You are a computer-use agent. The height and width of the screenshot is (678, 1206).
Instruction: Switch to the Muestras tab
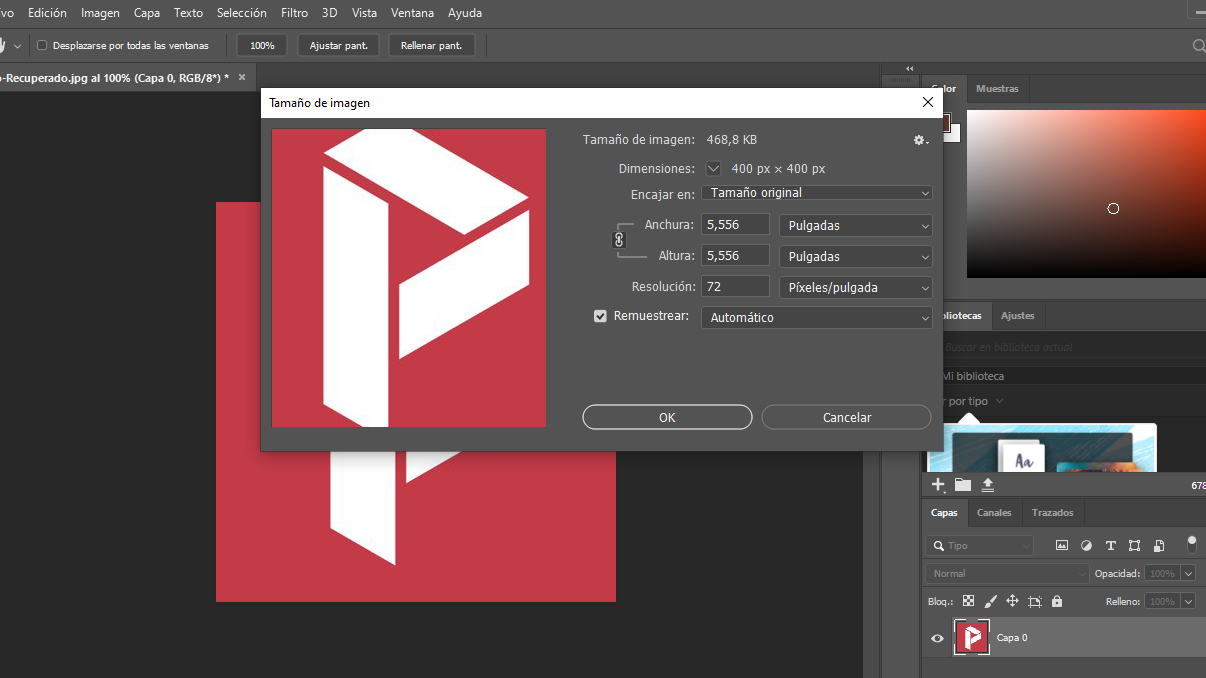pos(997,89)
